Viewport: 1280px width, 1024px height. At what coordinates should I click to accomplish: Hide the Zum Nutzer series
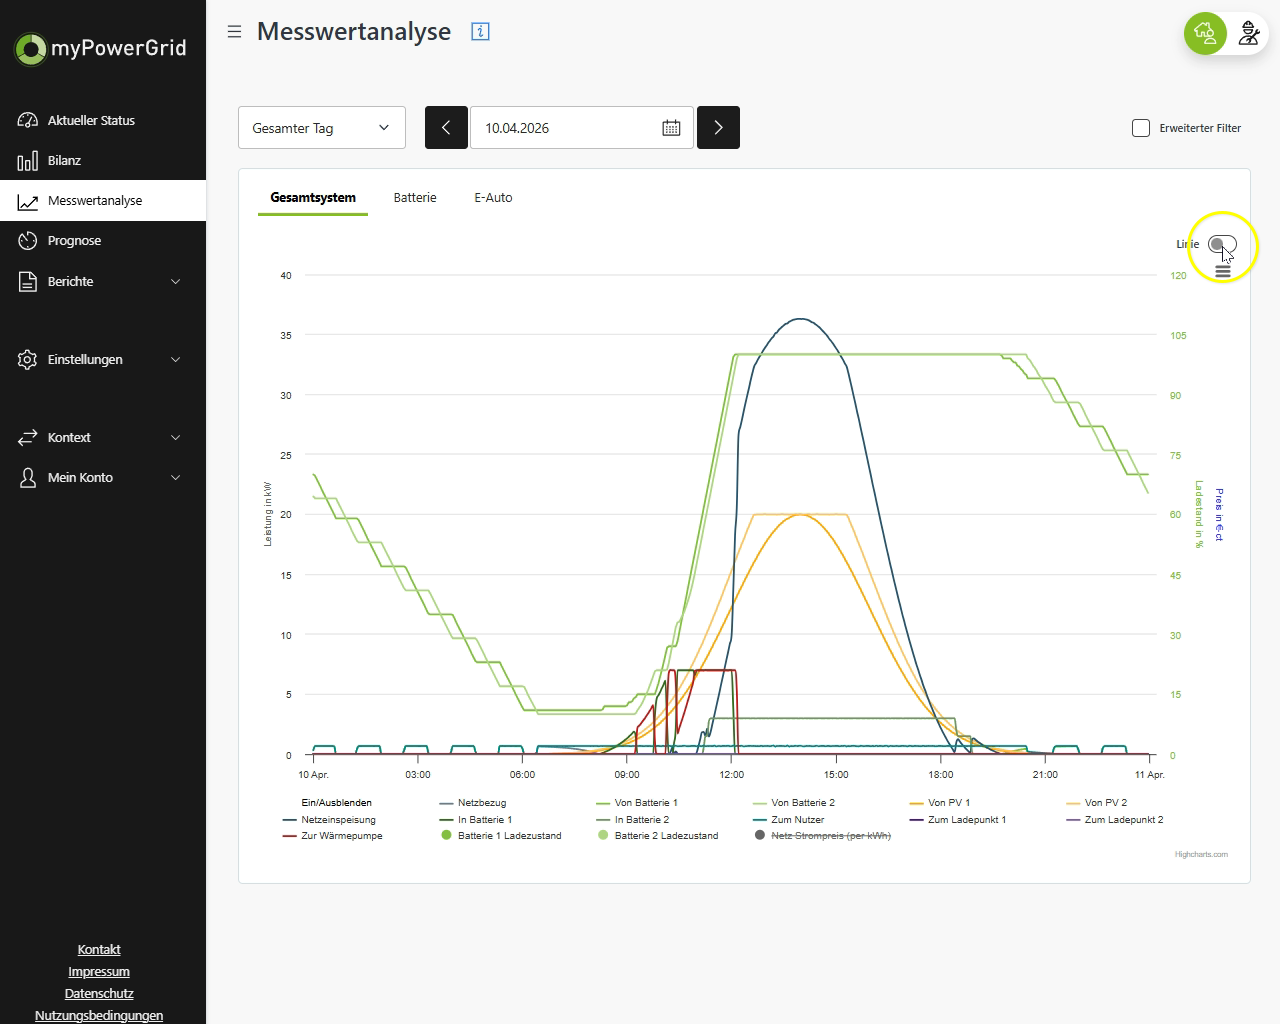pos(789,820)
